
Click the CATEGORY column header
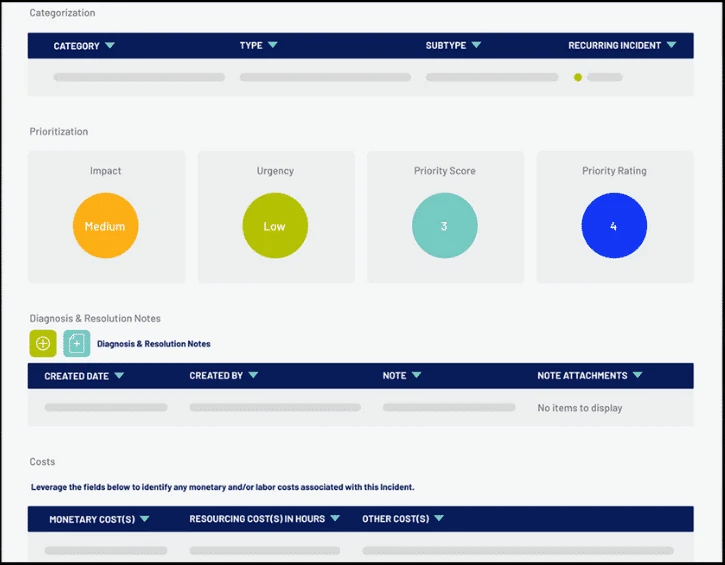pyautogui.click(x=76, y=46)
